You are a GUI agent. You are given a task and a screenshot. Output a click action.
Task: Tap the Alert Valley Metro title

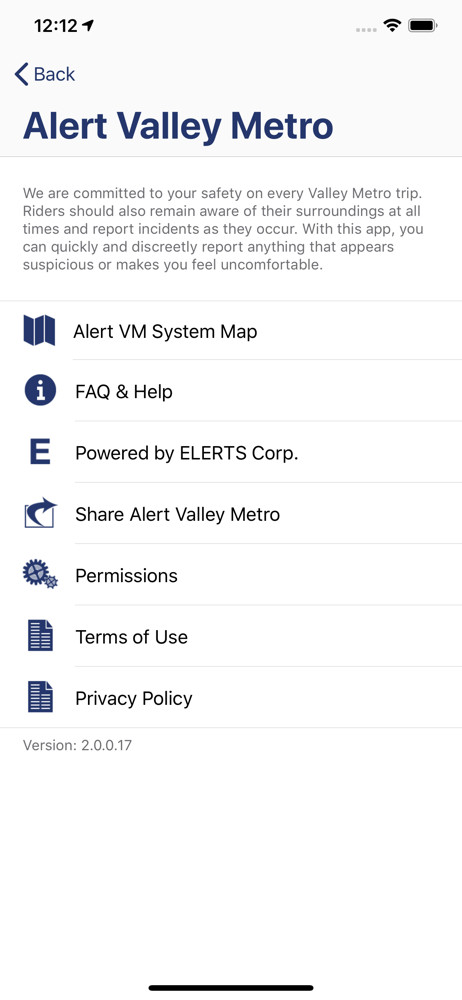[x=178, y=126]
